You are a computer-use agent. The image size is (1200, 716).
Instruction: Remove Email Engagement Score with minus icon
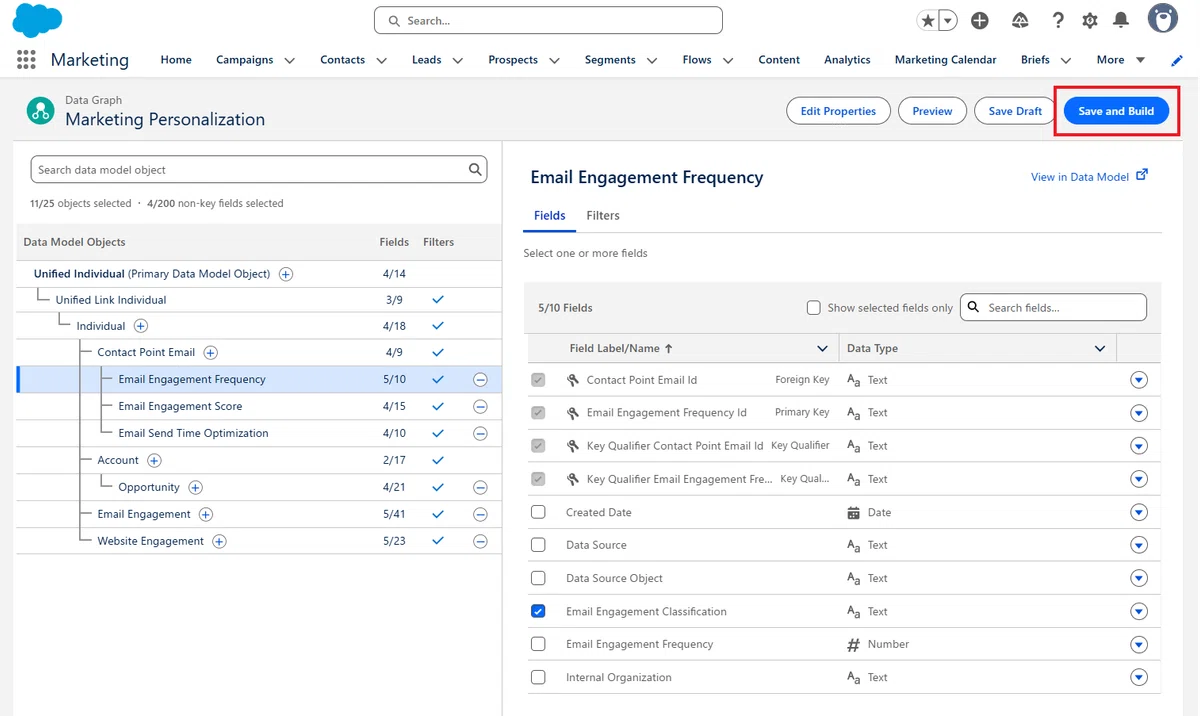pyautogui.click(x=480, y=407)
